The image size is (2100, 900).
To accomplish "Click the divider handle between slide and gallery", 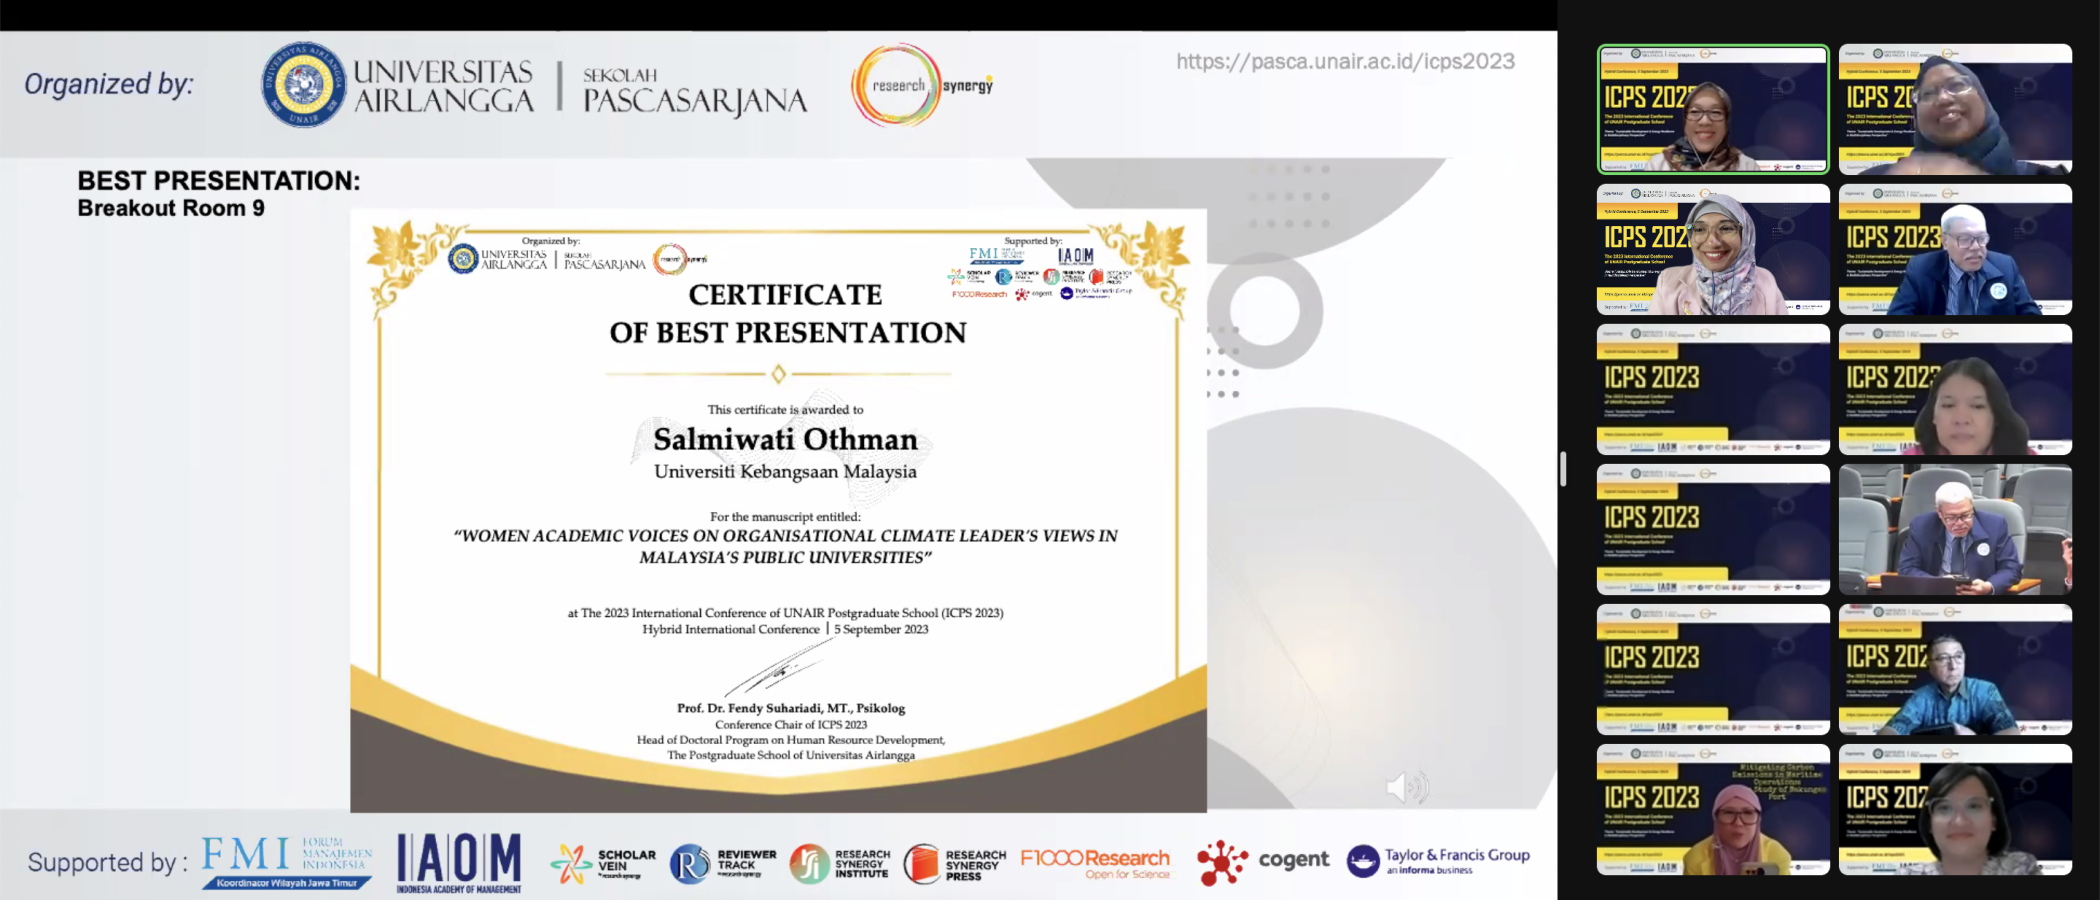I will point(1563,469).
